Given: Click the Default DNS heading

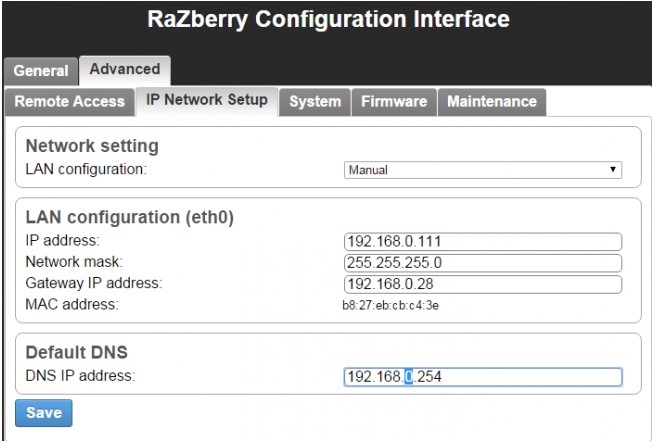Looking at the screenshot, I should click(76, 352).
